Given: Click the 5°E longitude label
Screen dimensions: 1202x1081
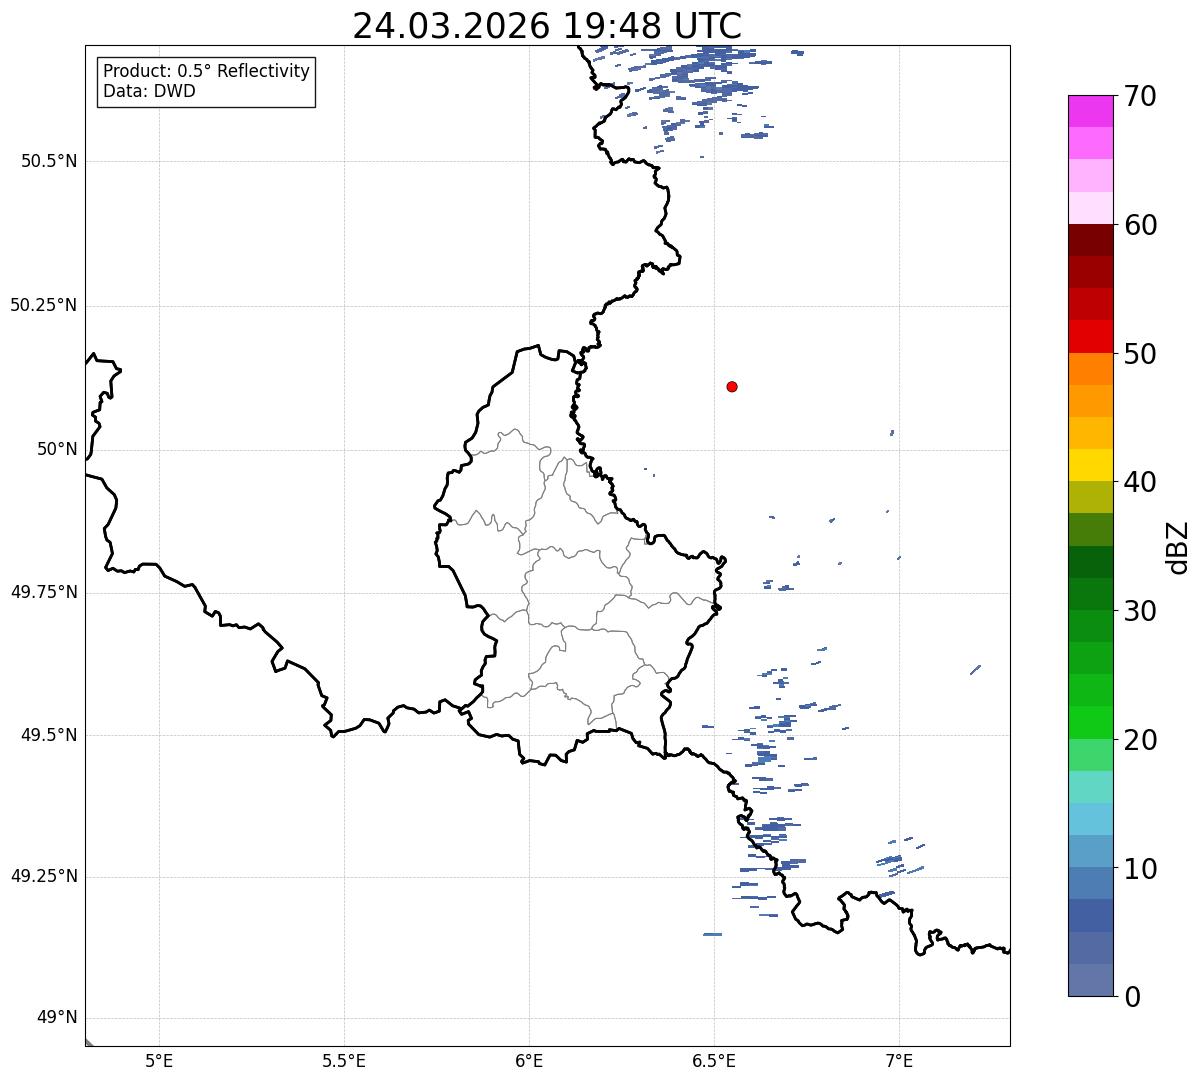Looking at the screenshot, I should coord(159,1060).
